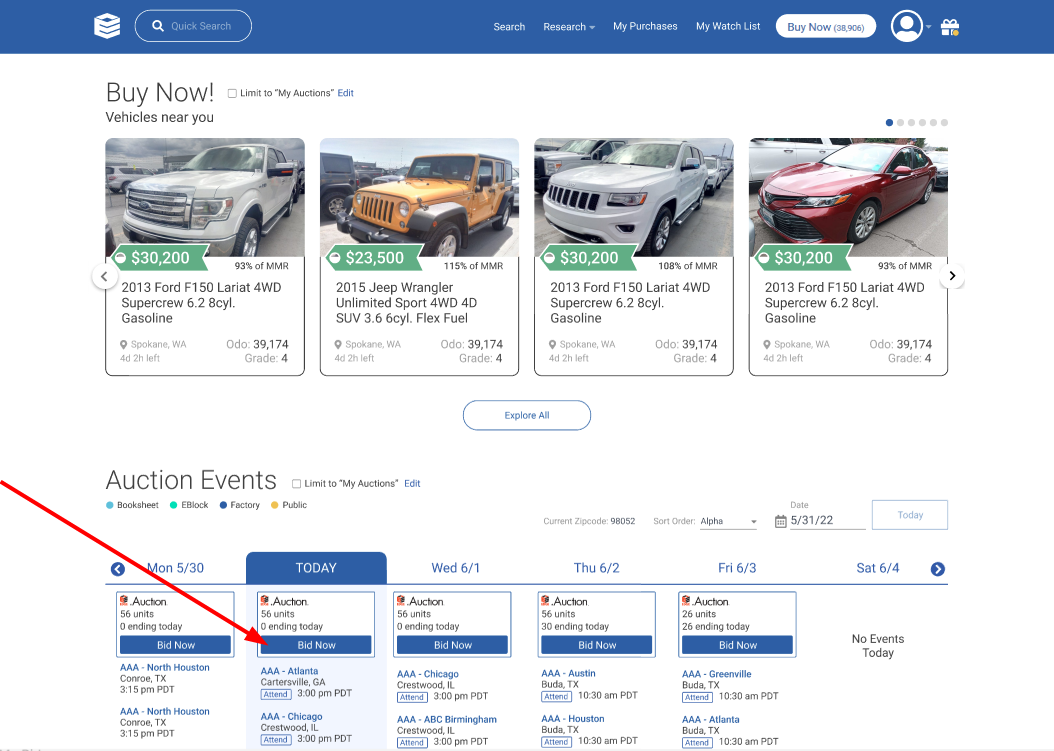Click the magnifier icon in Quick Search
This screenshot has height=751, width=1054.
[x=158, y=26]
